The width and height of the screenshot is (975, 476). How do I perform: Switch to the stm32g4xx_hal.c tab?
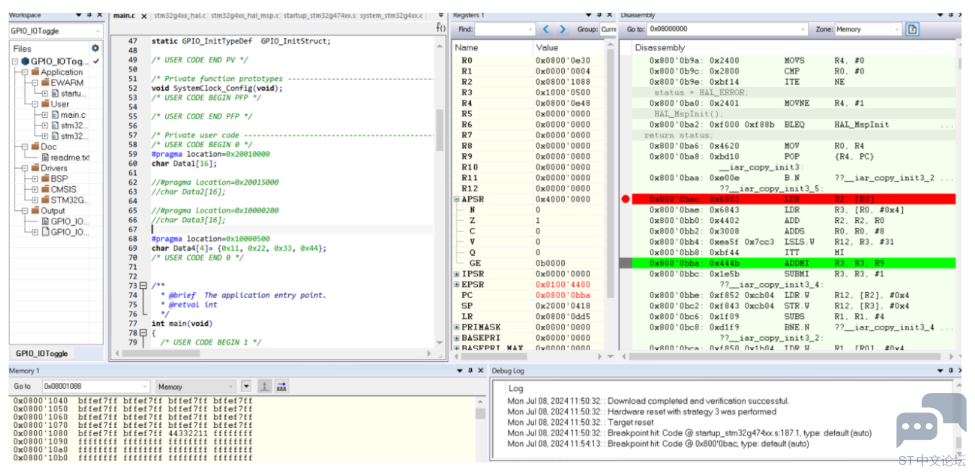179,15
